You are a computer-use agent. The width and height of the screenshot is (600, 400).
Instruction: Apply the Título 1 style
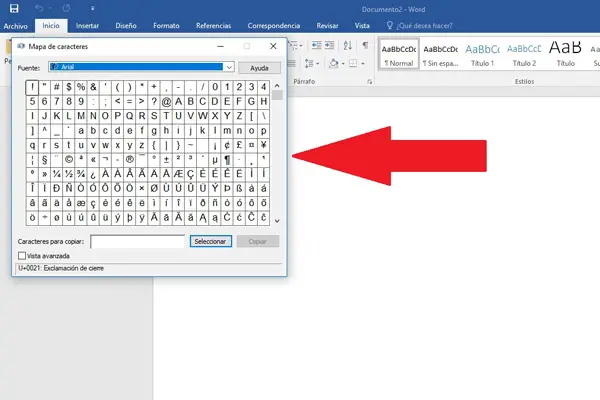point(482,54)
